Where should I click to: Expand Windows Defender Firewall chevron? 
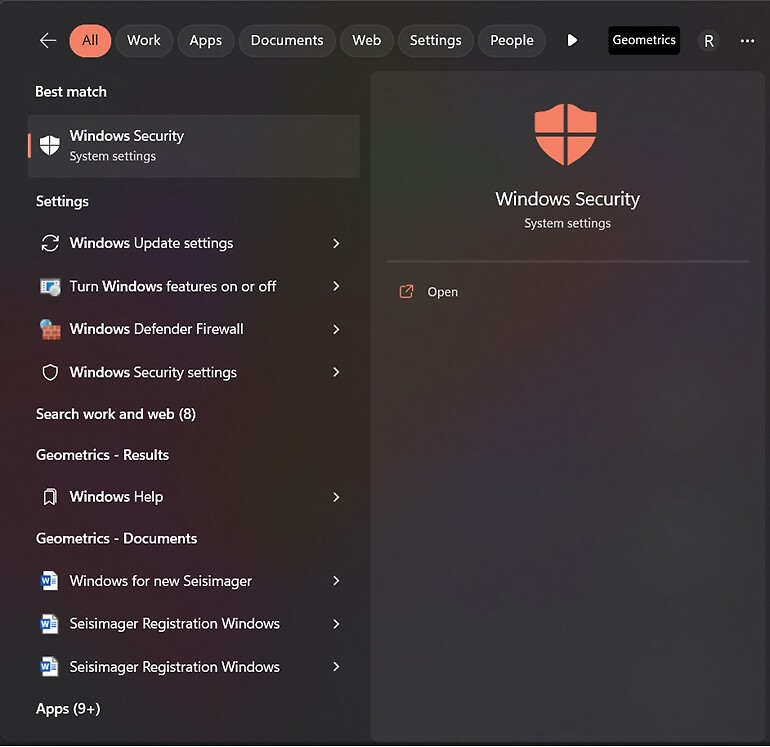336,329
